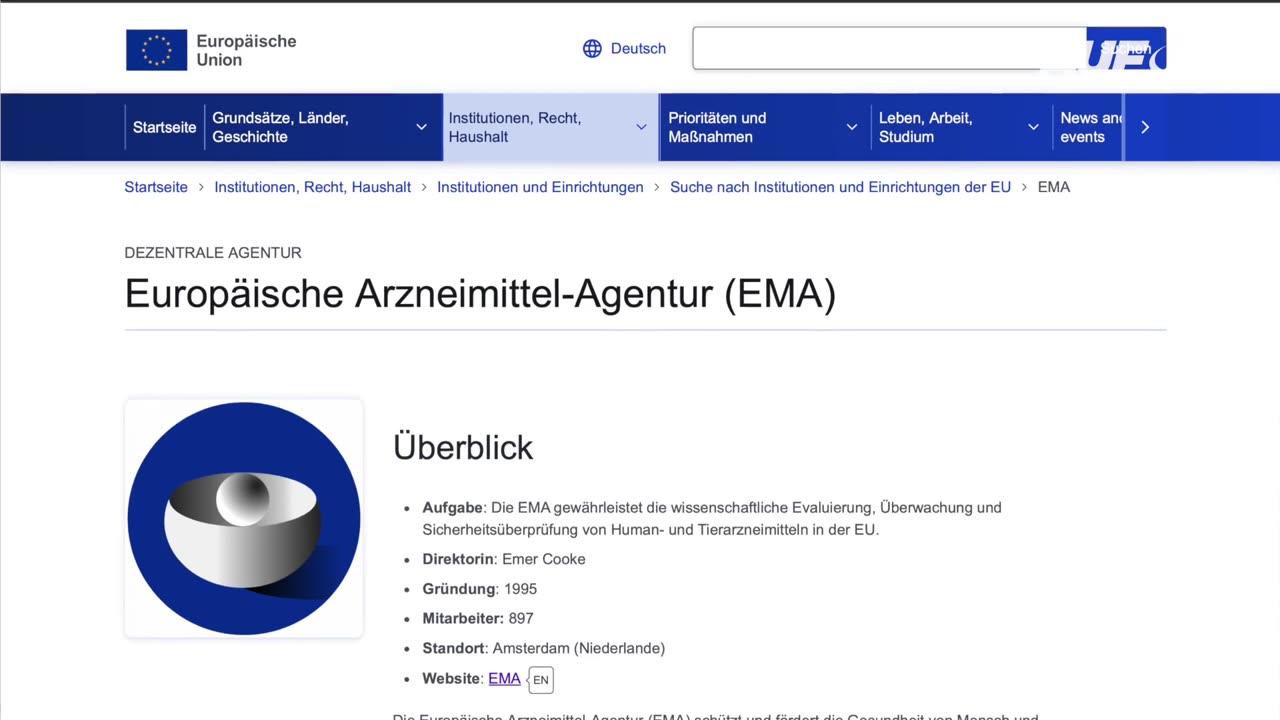Viewport: 1280px width, 720px height.
Task: Click Institutionen, Recht, Haushalt breadcrumb link
Action: (312, 187)
